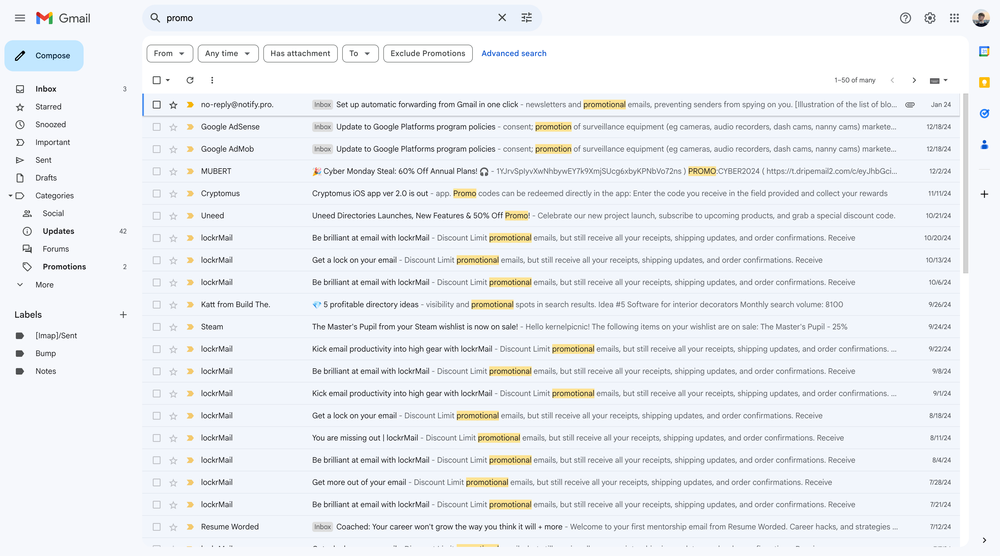
Task: Apply Exclude Promotions filter
Action: [x=428, y=54]
